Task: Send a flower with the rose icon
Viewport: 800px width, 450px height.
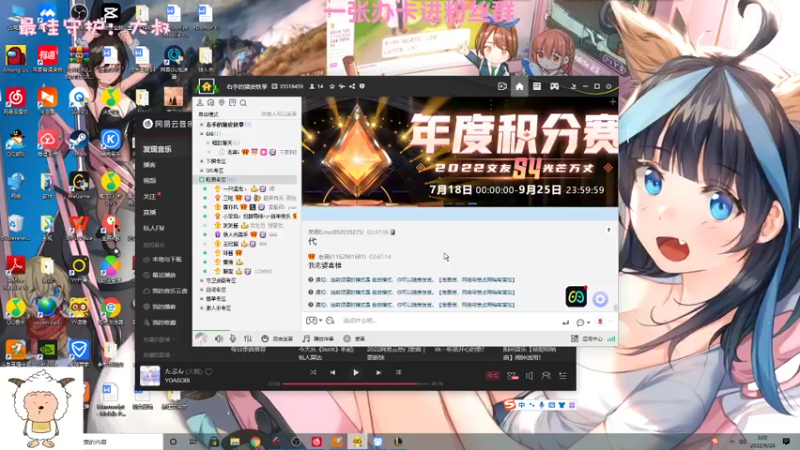Action: (x=601, y=321)
